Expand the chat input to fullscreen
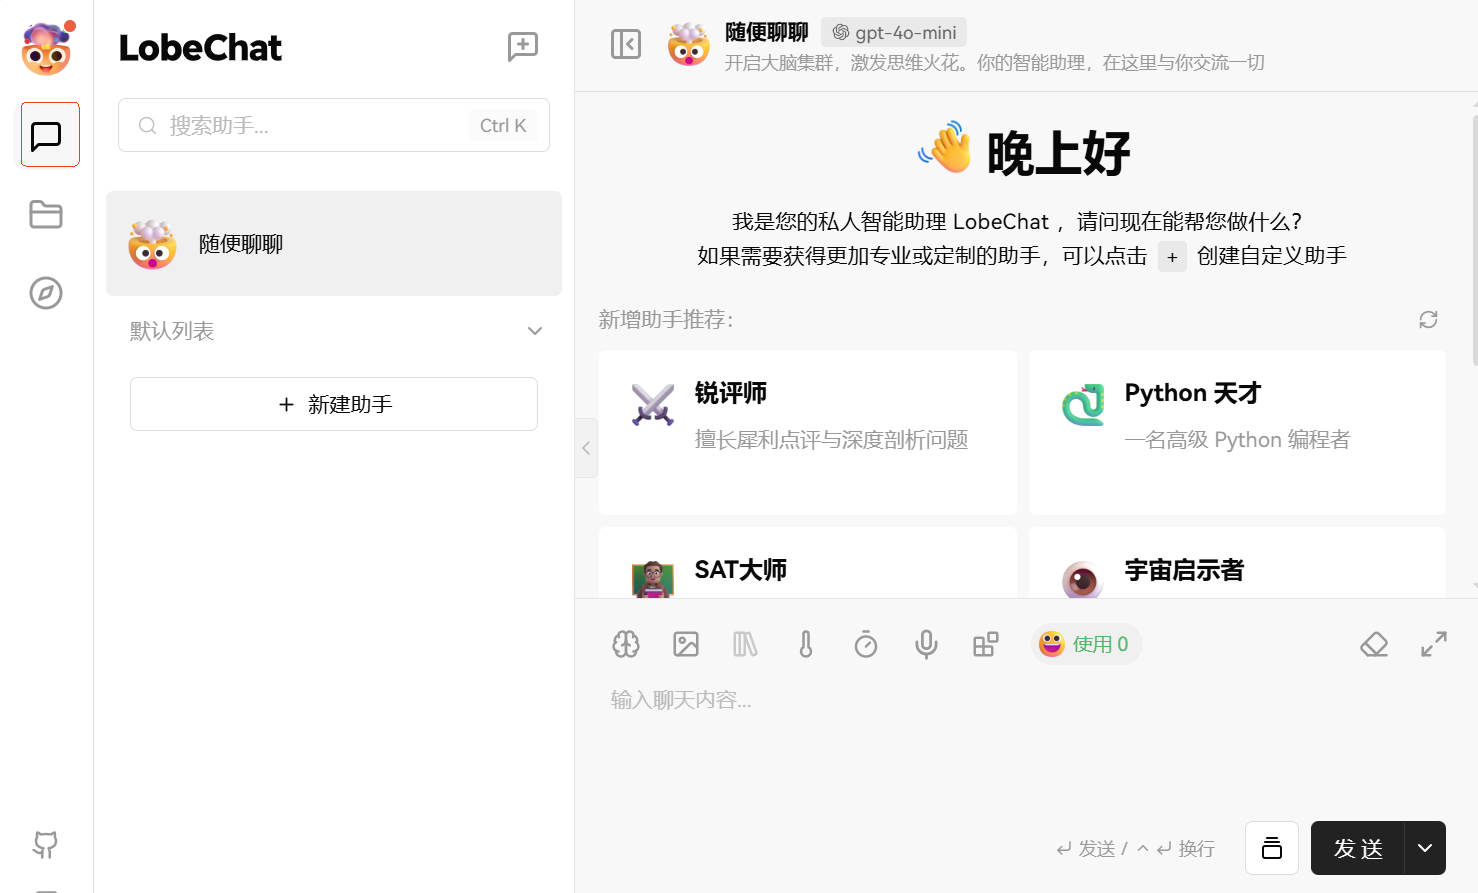 coord(1434,644)
